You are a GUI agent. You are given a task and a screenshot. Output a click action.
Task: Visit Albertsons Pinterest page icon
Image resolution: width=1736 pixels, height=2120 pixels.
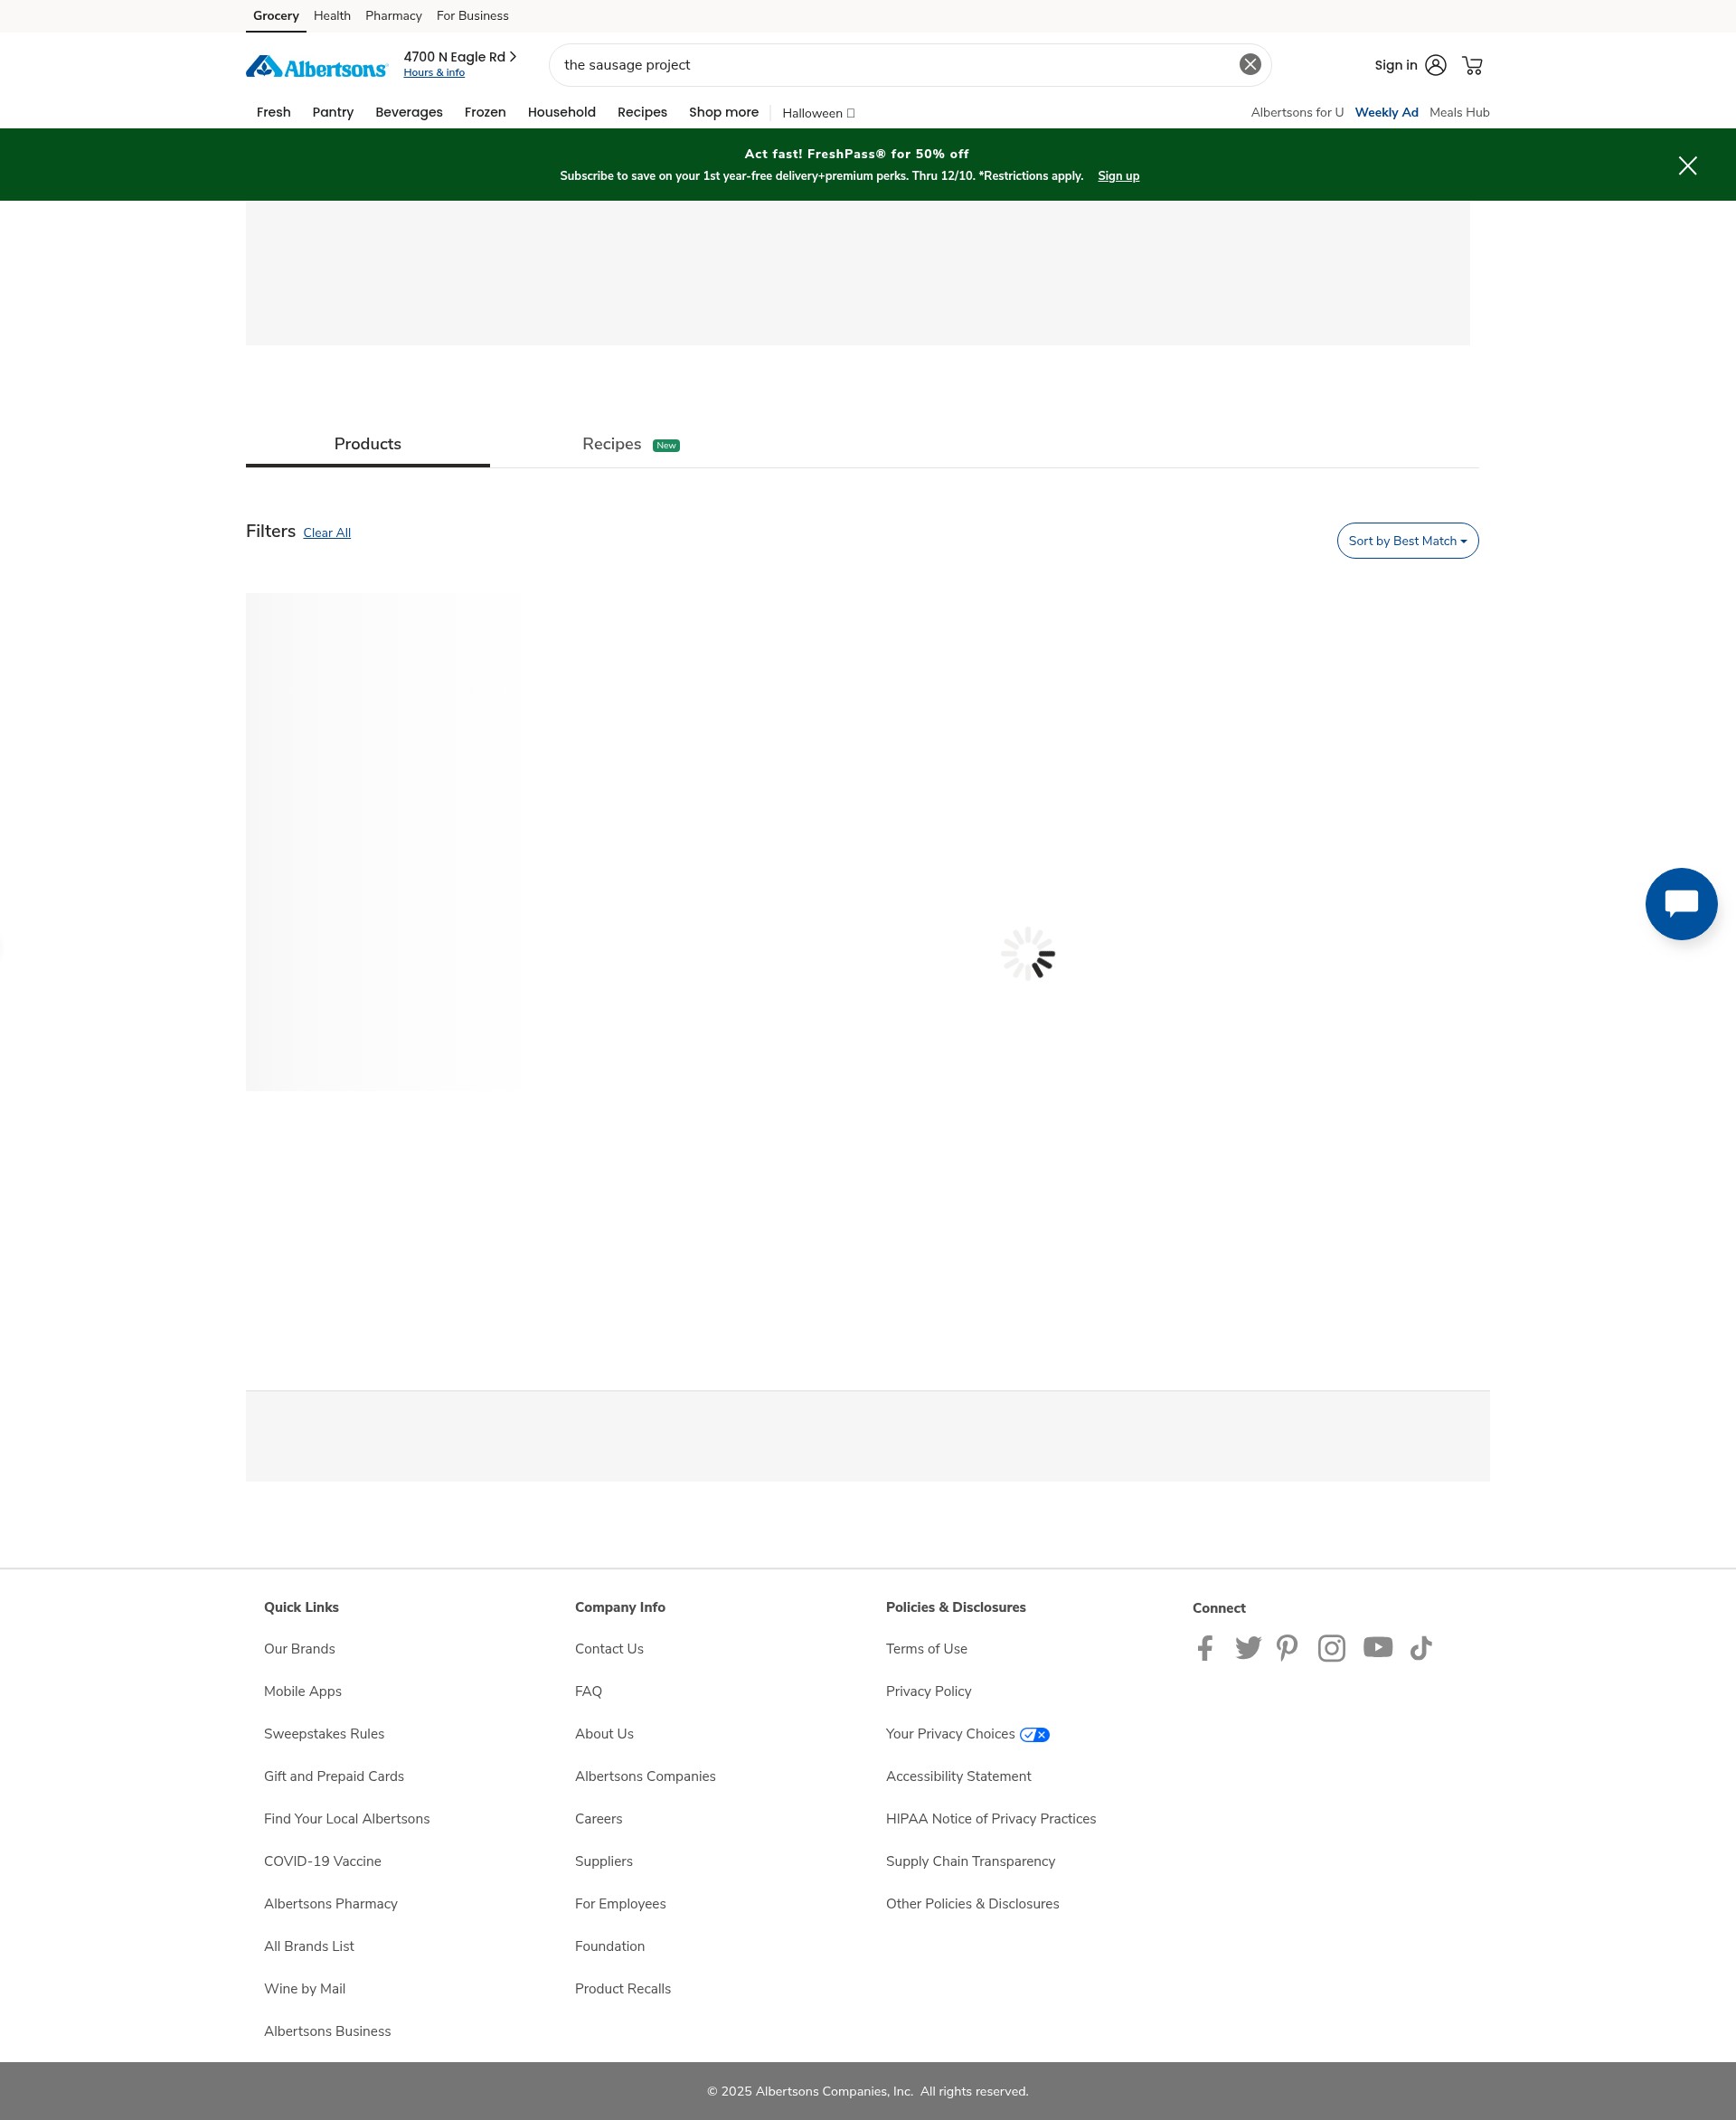(x=1287, y=1648)
